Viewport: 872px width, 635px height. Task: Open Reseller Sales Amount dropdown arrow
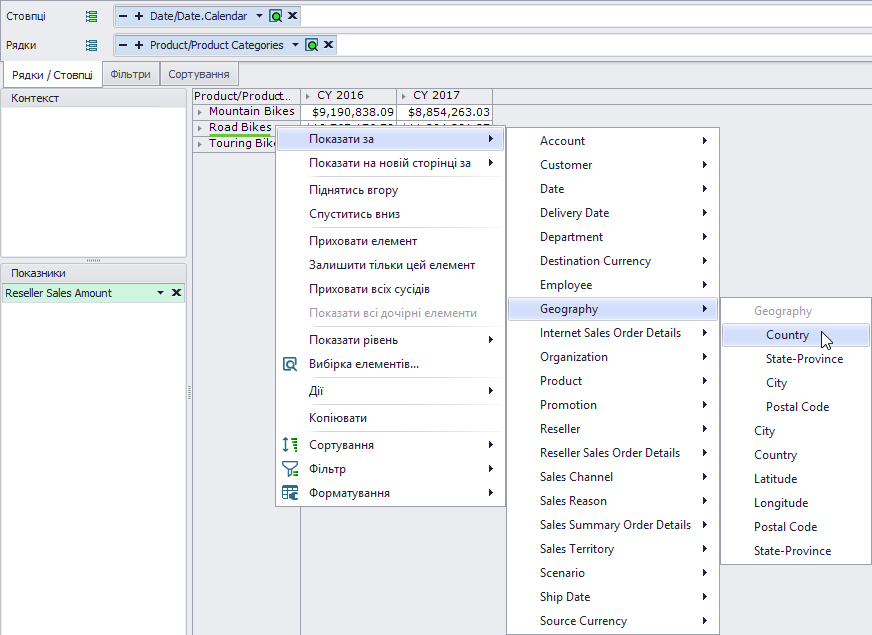[x=160, y=292]
